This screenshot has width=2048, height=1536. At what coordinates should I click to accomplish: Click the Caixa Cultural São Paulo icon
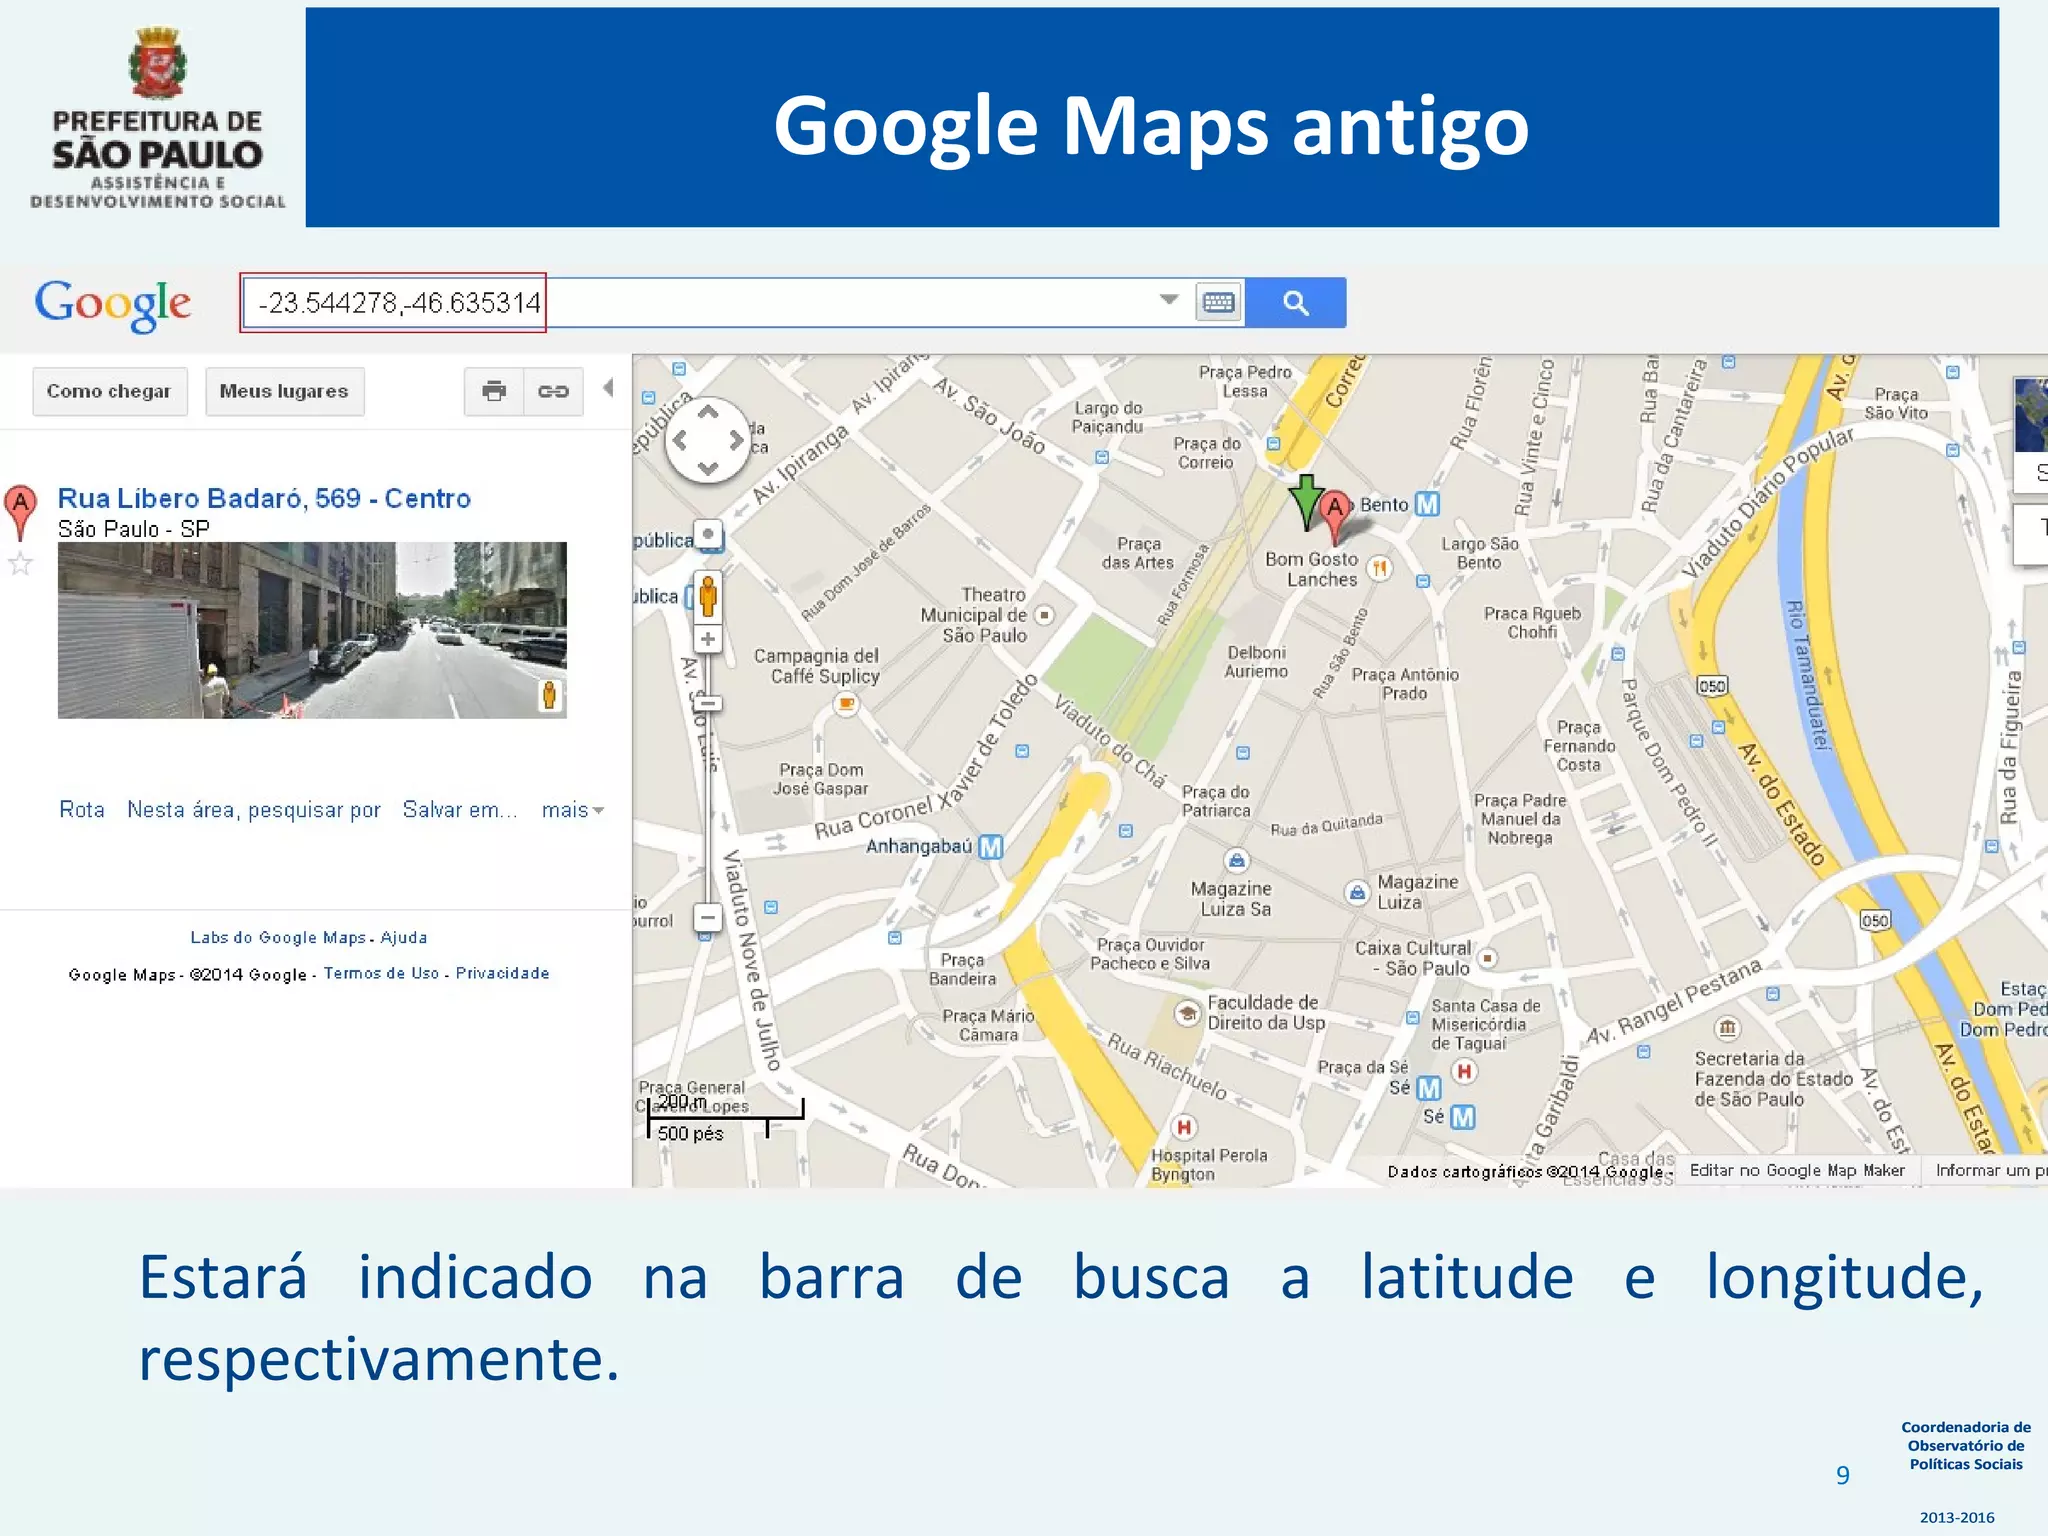coord(1487,958)
